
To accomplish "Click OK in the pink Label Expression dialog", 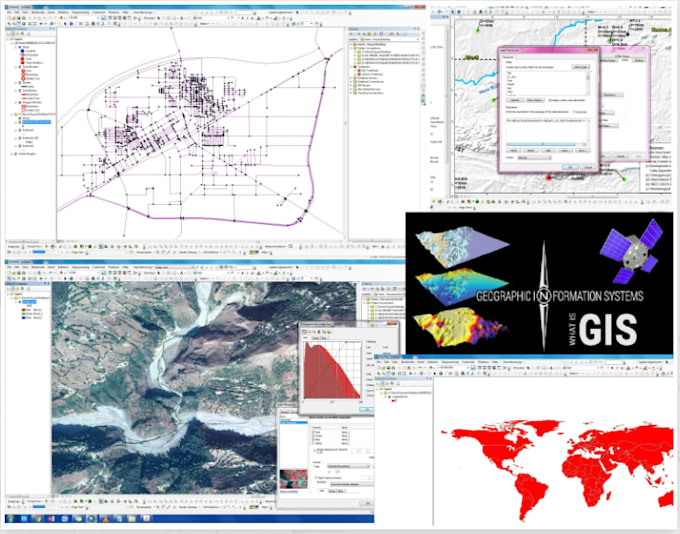I will [x=570, y=167].
